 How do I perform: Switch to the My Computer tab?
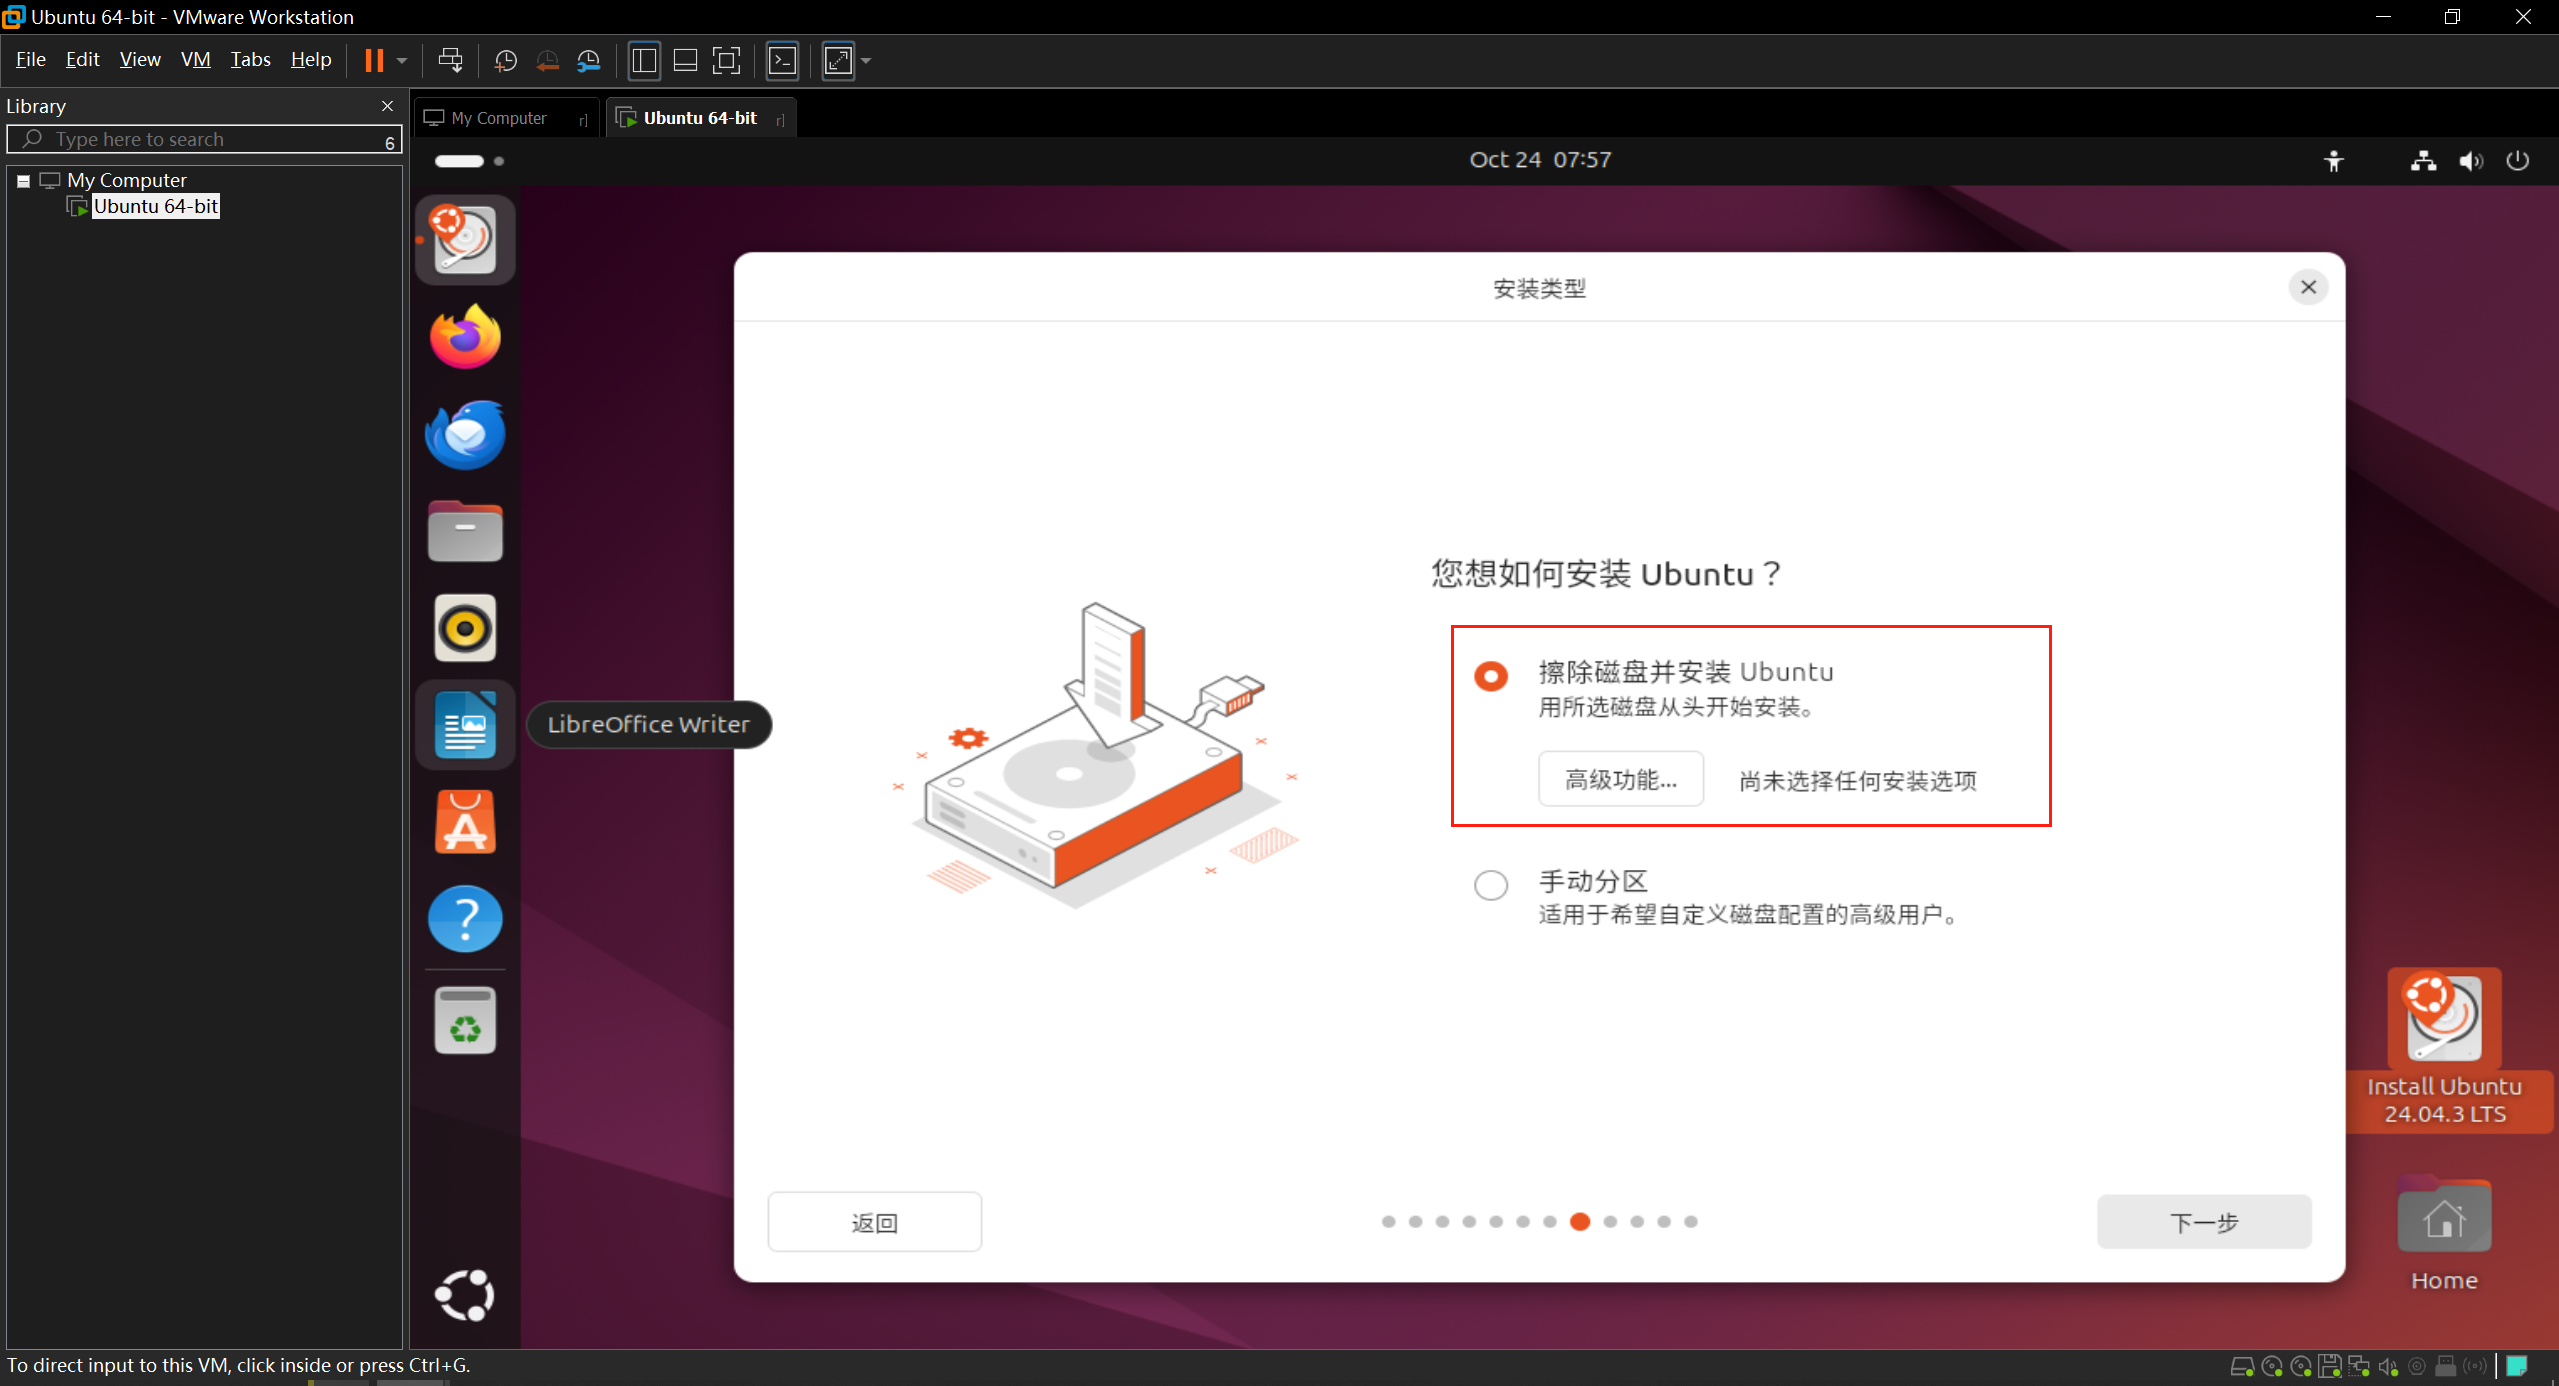[x=499, y=118]
